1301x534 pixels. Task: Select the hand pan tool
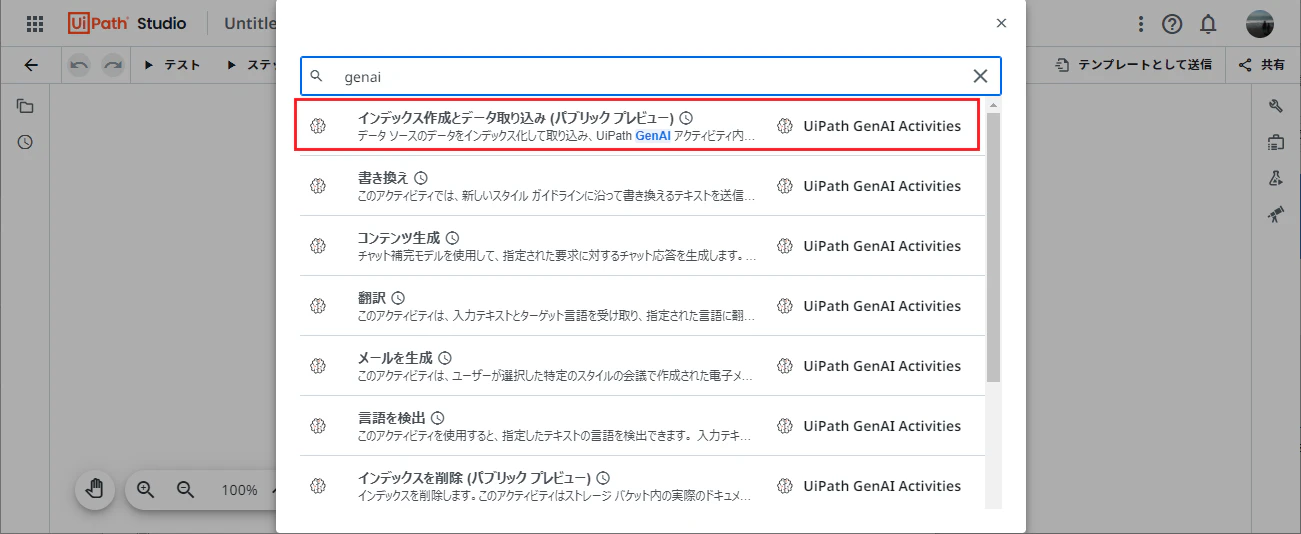pos(95,490)
